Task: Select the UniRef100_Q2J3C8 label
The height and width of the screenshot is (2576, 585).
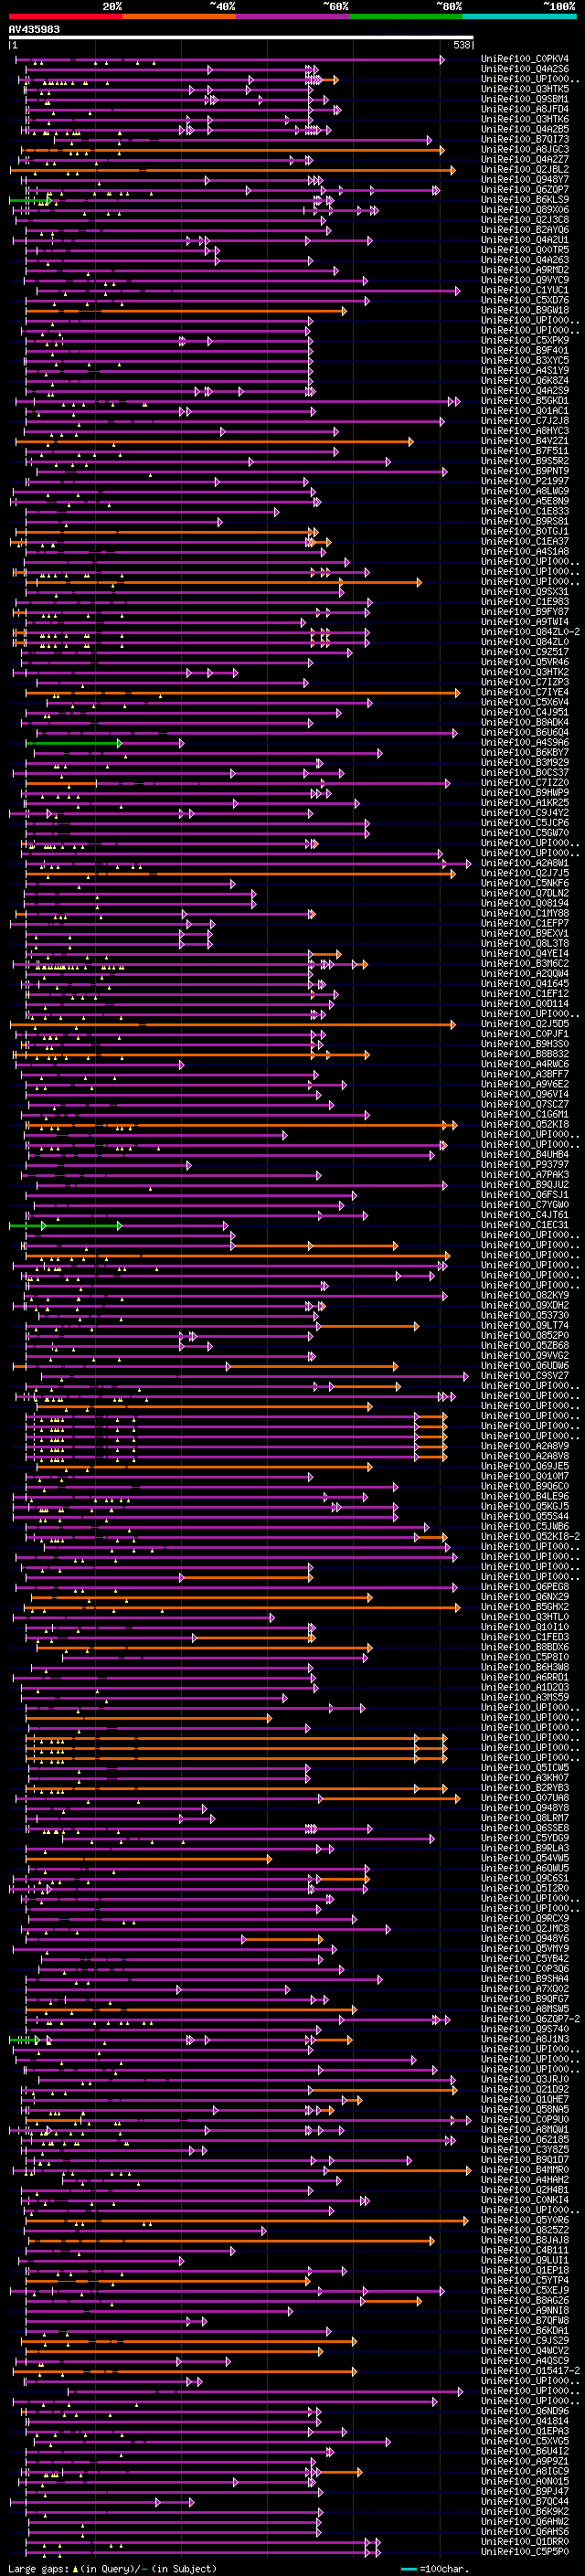Action: pos(525,220)
